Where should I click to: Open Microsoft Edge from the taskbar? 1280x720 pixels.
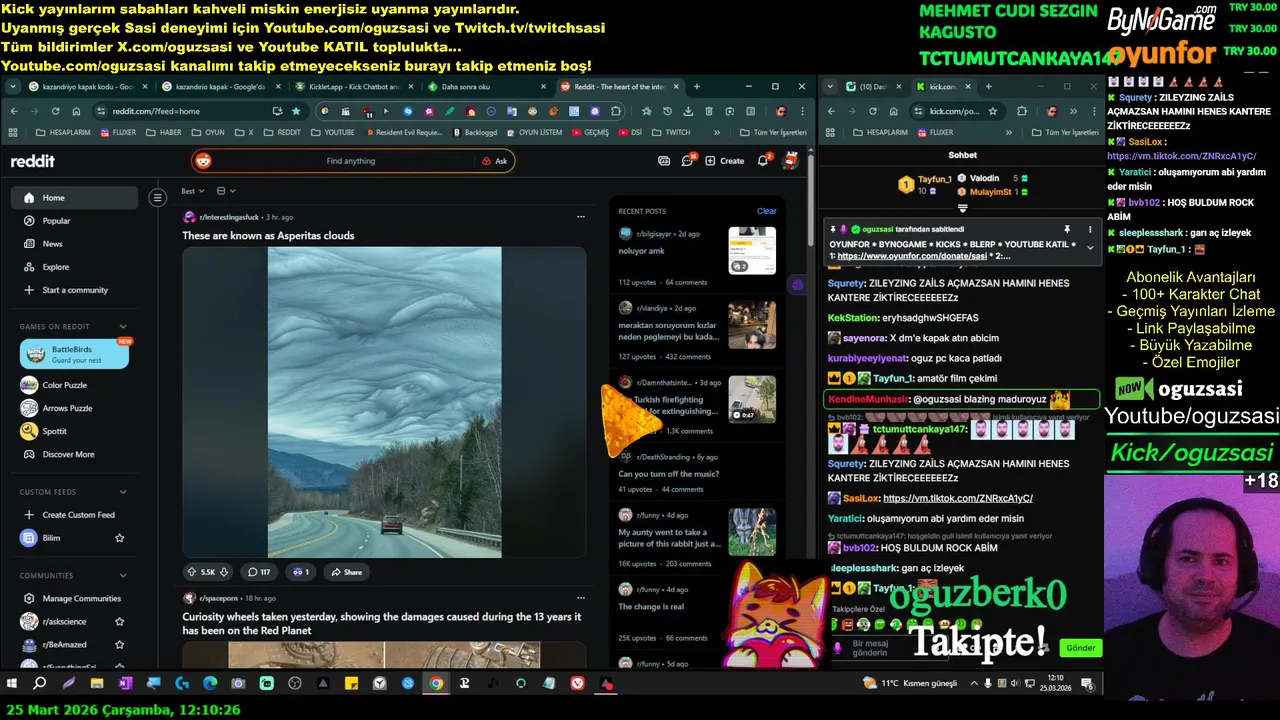pos(210,684)
